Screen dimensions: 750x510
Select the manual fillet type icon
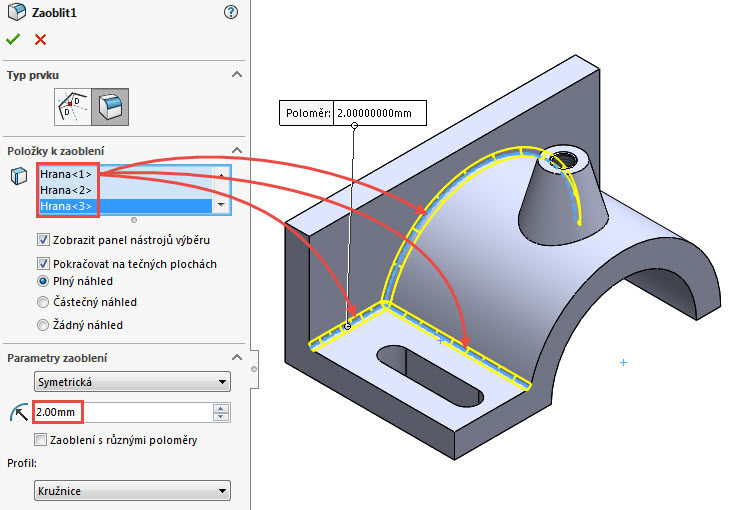pos(73,107)
